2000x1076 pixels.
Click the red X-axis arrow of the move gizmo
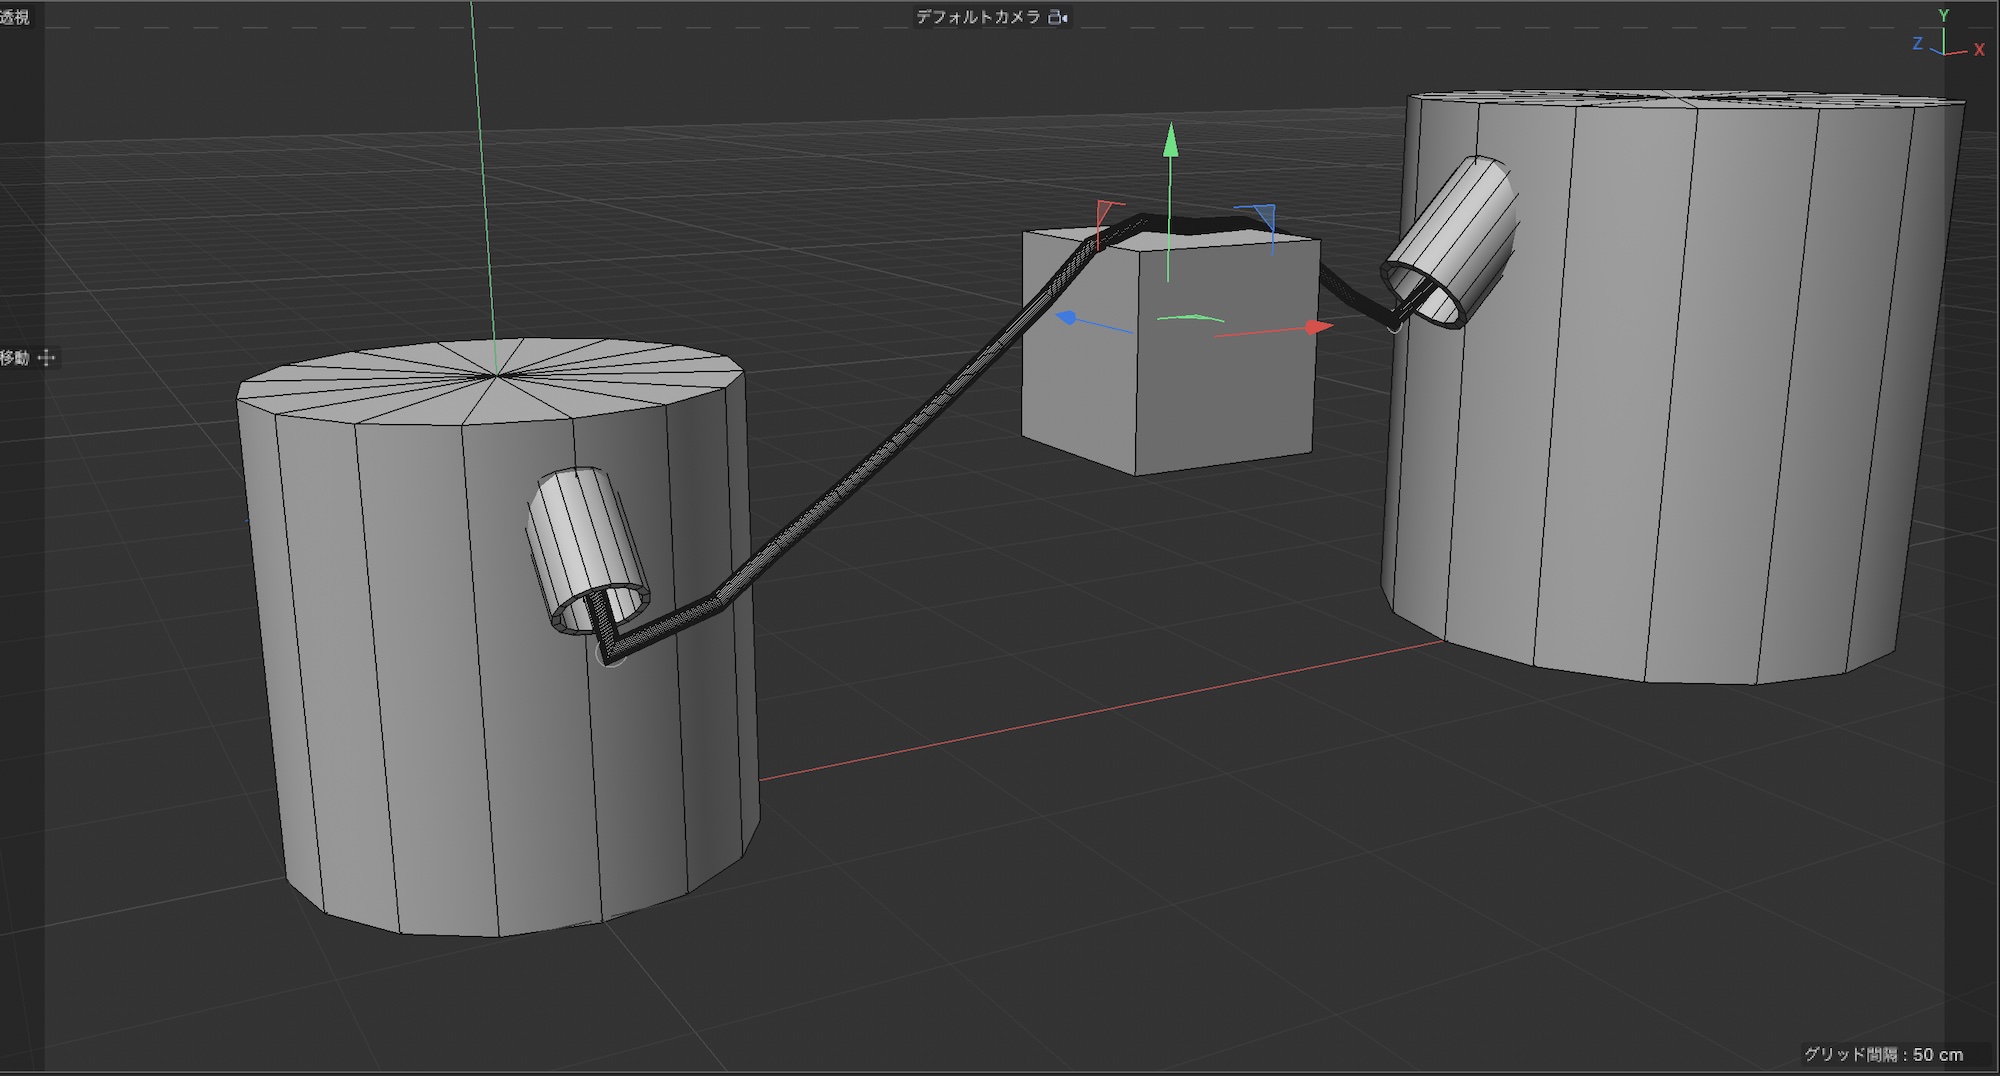pos(1318,327)
